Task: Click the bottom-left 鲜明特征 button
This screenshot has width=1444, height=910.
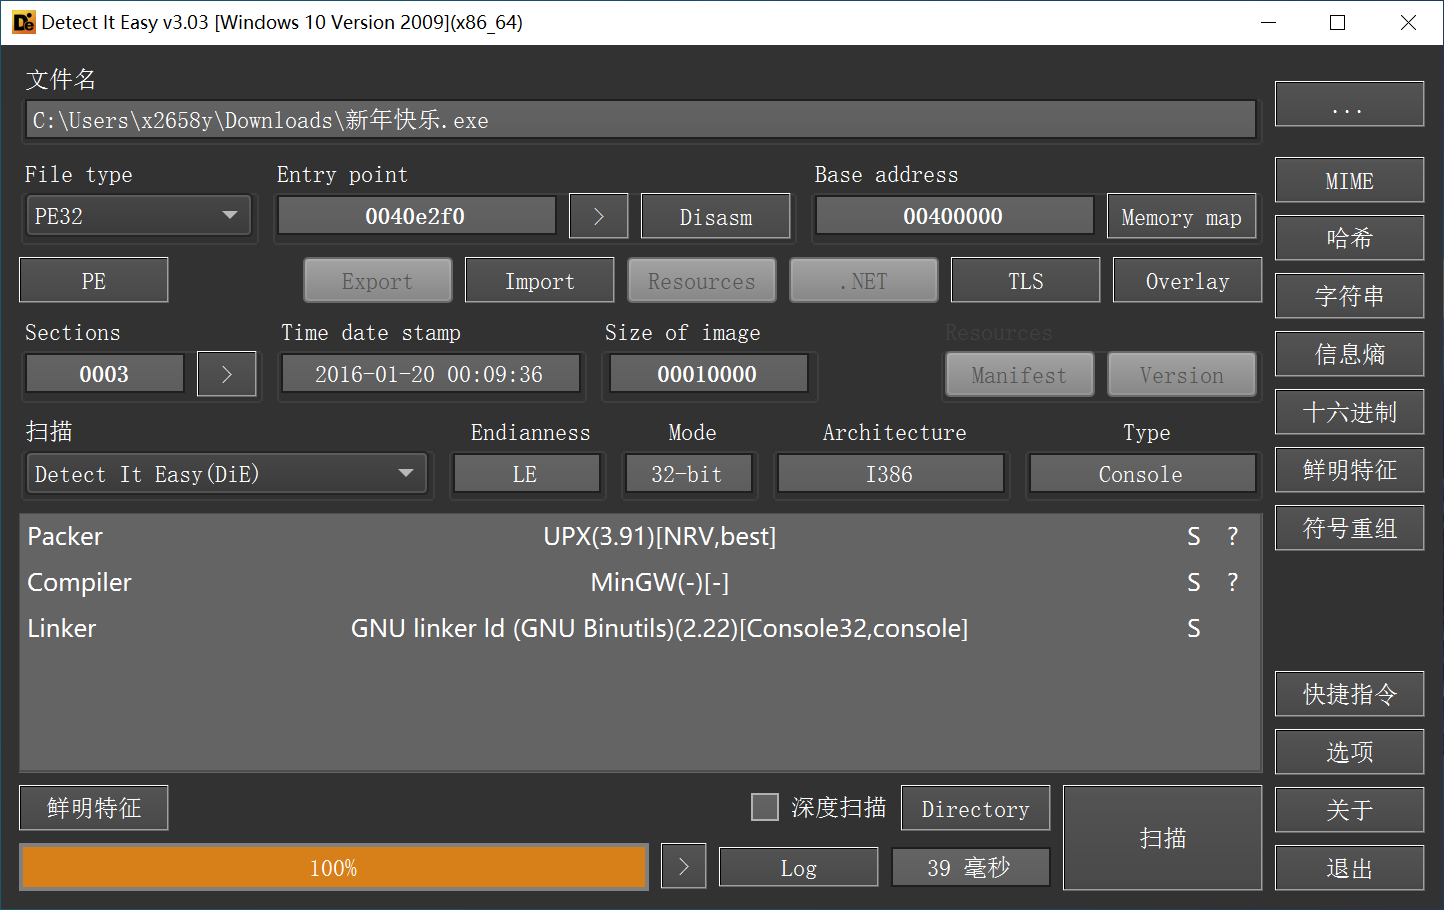Action: 94,808
